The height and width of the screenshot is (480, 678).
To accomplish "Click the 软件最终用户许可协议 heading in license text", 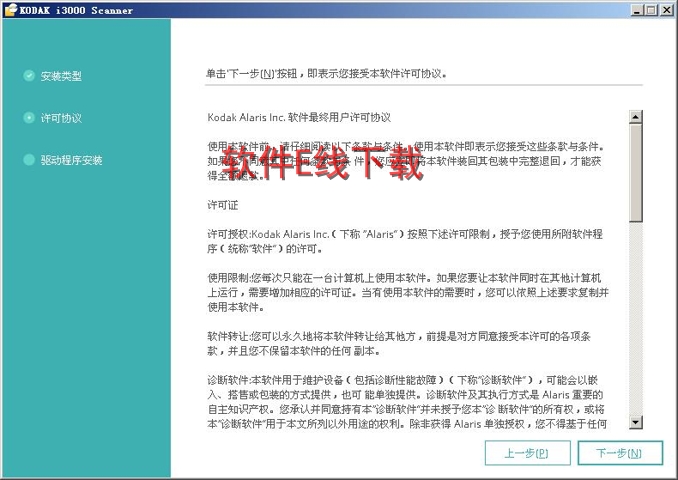I will coord(299,117).
